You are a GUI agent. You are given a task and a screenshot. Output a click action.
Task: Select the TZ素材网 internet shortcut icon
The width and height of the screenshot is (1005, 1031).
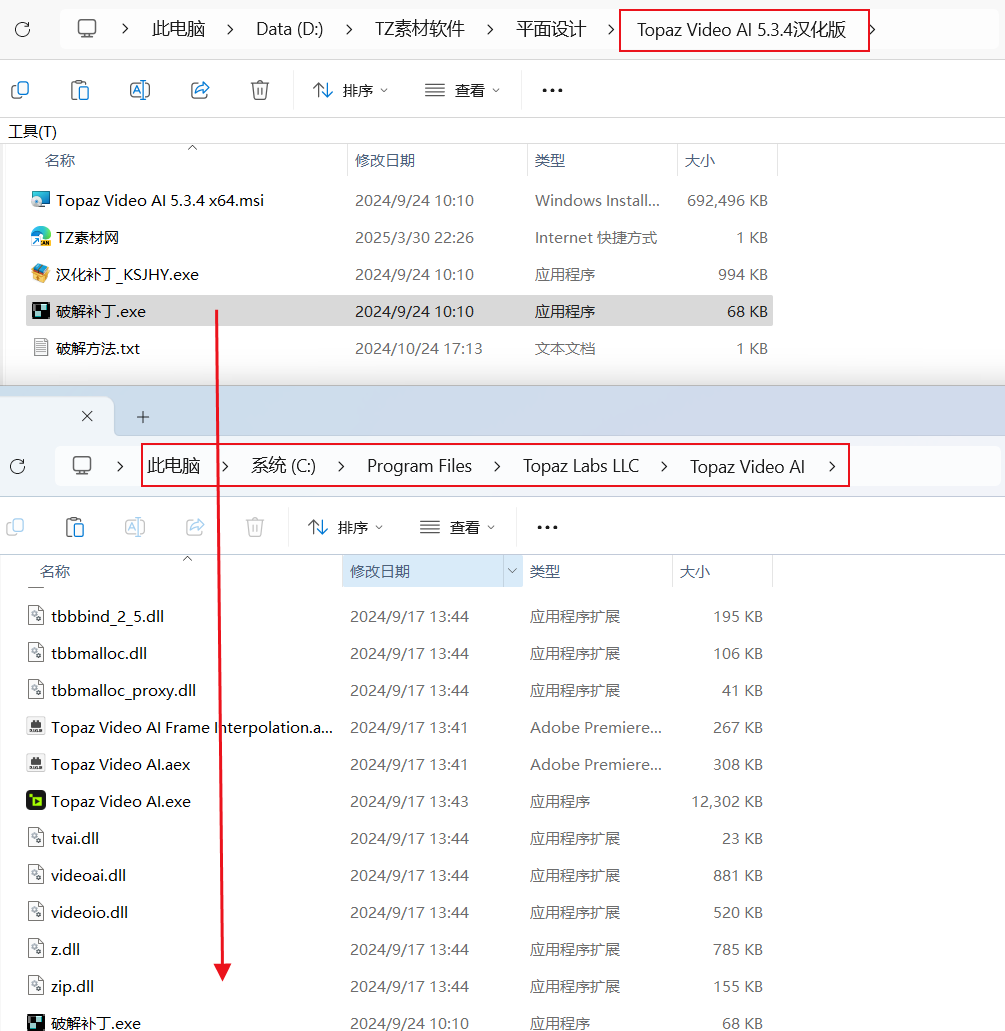point(40,237)
